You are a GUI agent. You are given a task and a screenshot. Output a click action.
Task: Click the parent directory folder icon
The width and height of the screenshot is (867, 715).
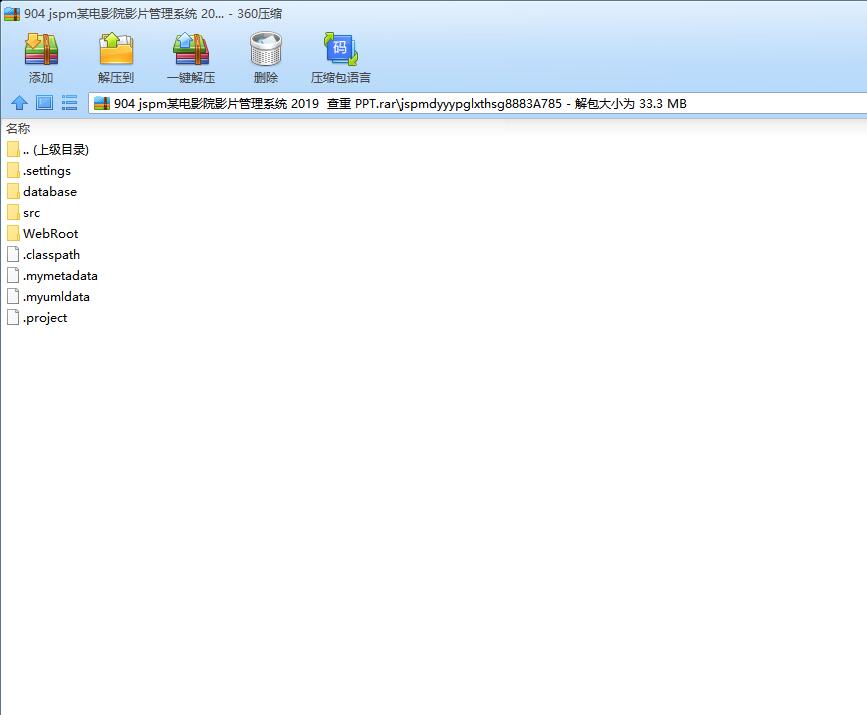pos(13,149)
